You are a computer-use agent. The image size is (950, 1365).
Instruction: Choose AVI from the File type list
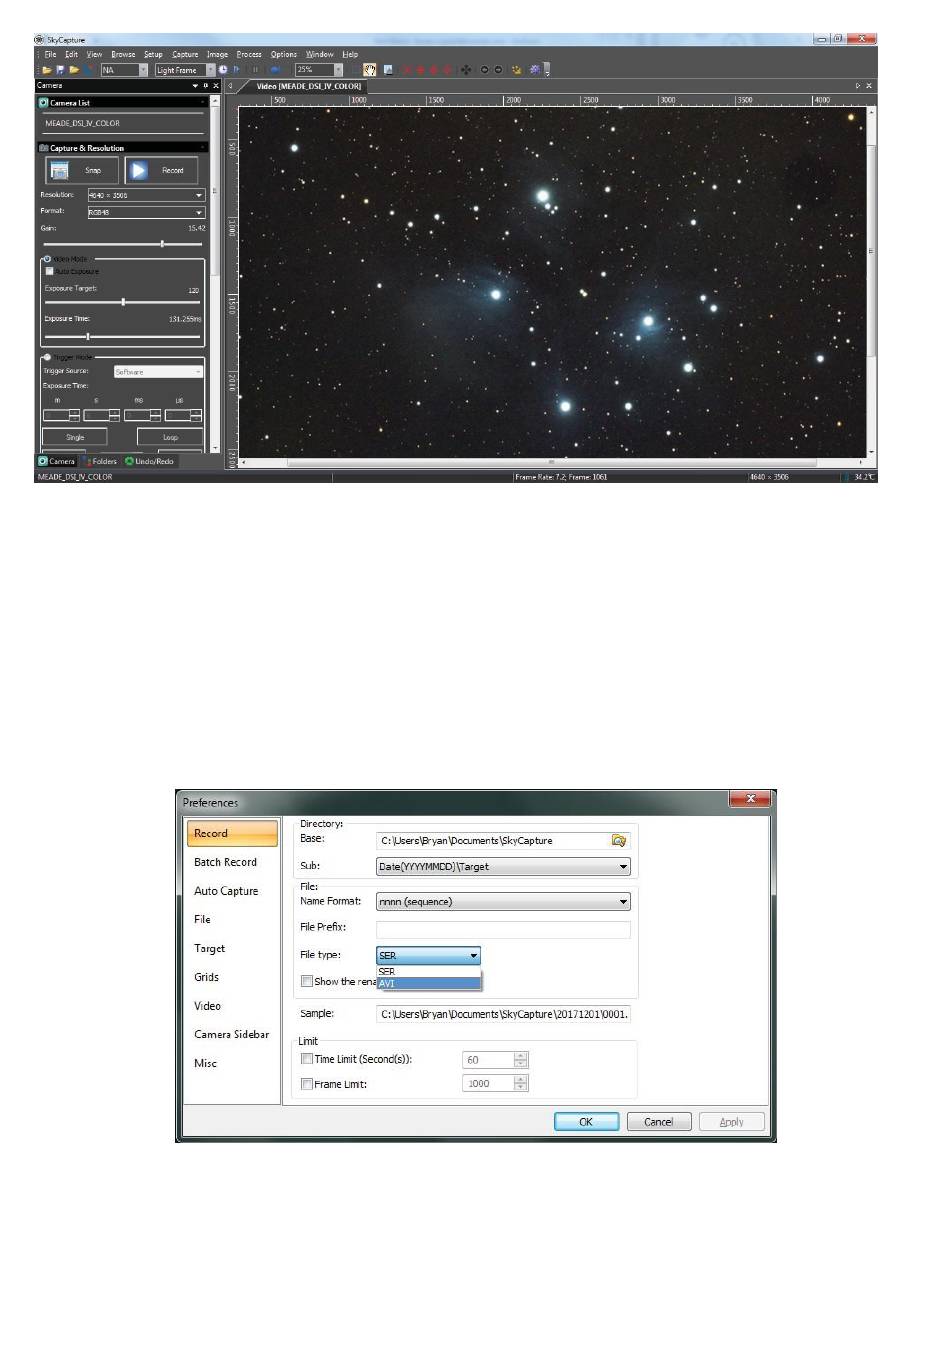point(429,984)
